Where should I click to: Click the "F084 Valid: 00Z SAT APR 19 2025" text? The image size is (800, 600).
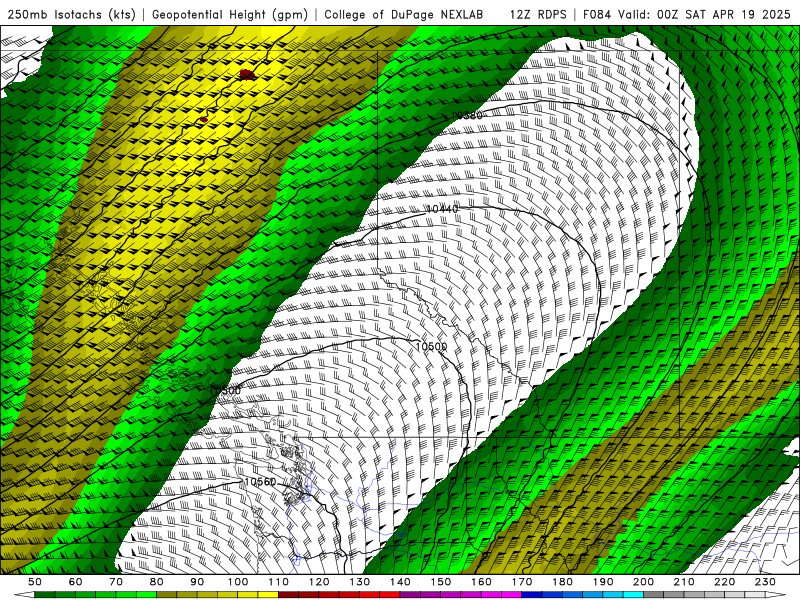(687, 15)
